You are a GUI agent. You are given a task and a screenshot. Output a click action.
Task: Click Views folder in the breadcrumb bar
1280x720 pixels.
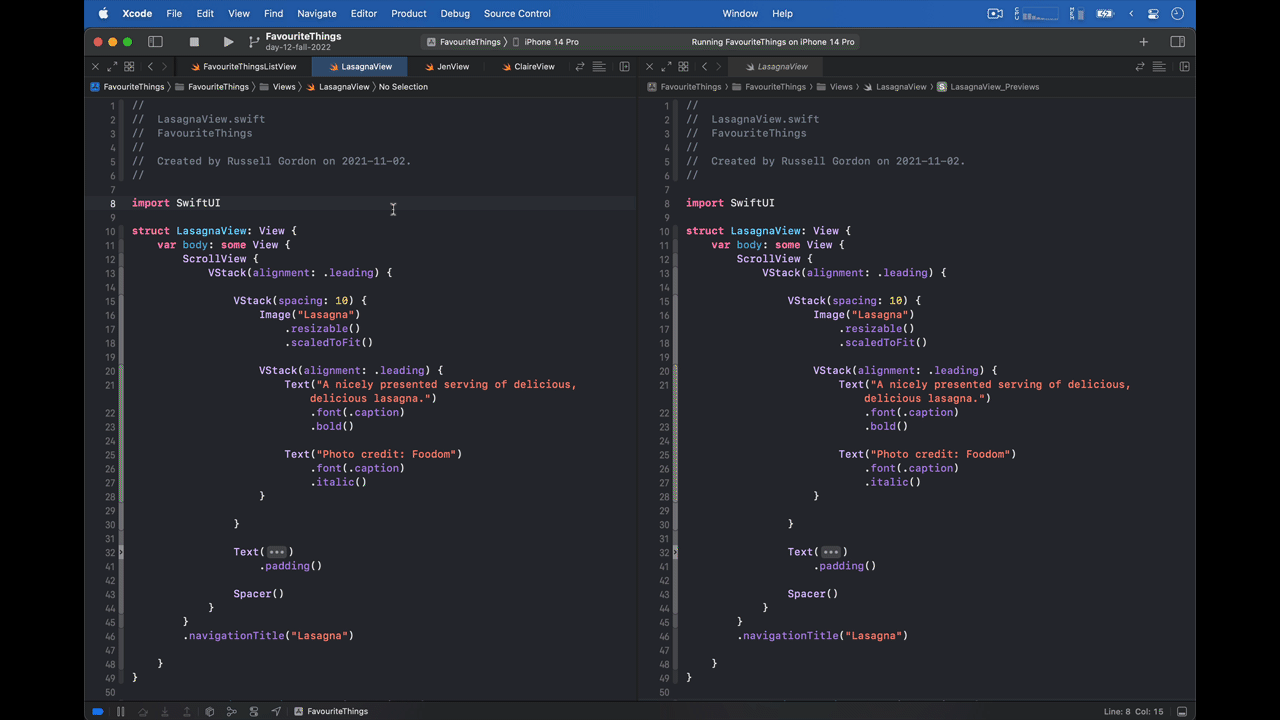tap(284, 87)
